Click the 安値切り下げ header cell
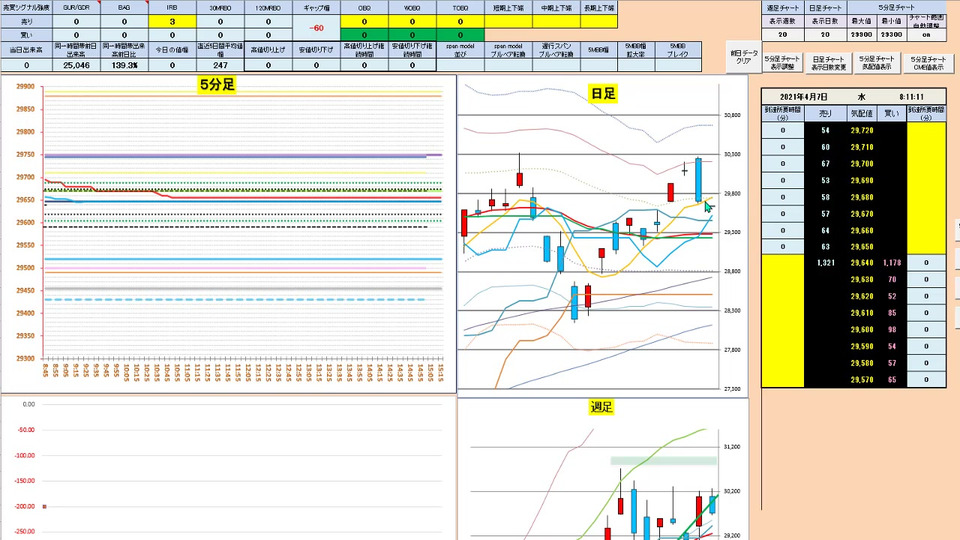This screenshot has height=540, width=960. point(317,50)
